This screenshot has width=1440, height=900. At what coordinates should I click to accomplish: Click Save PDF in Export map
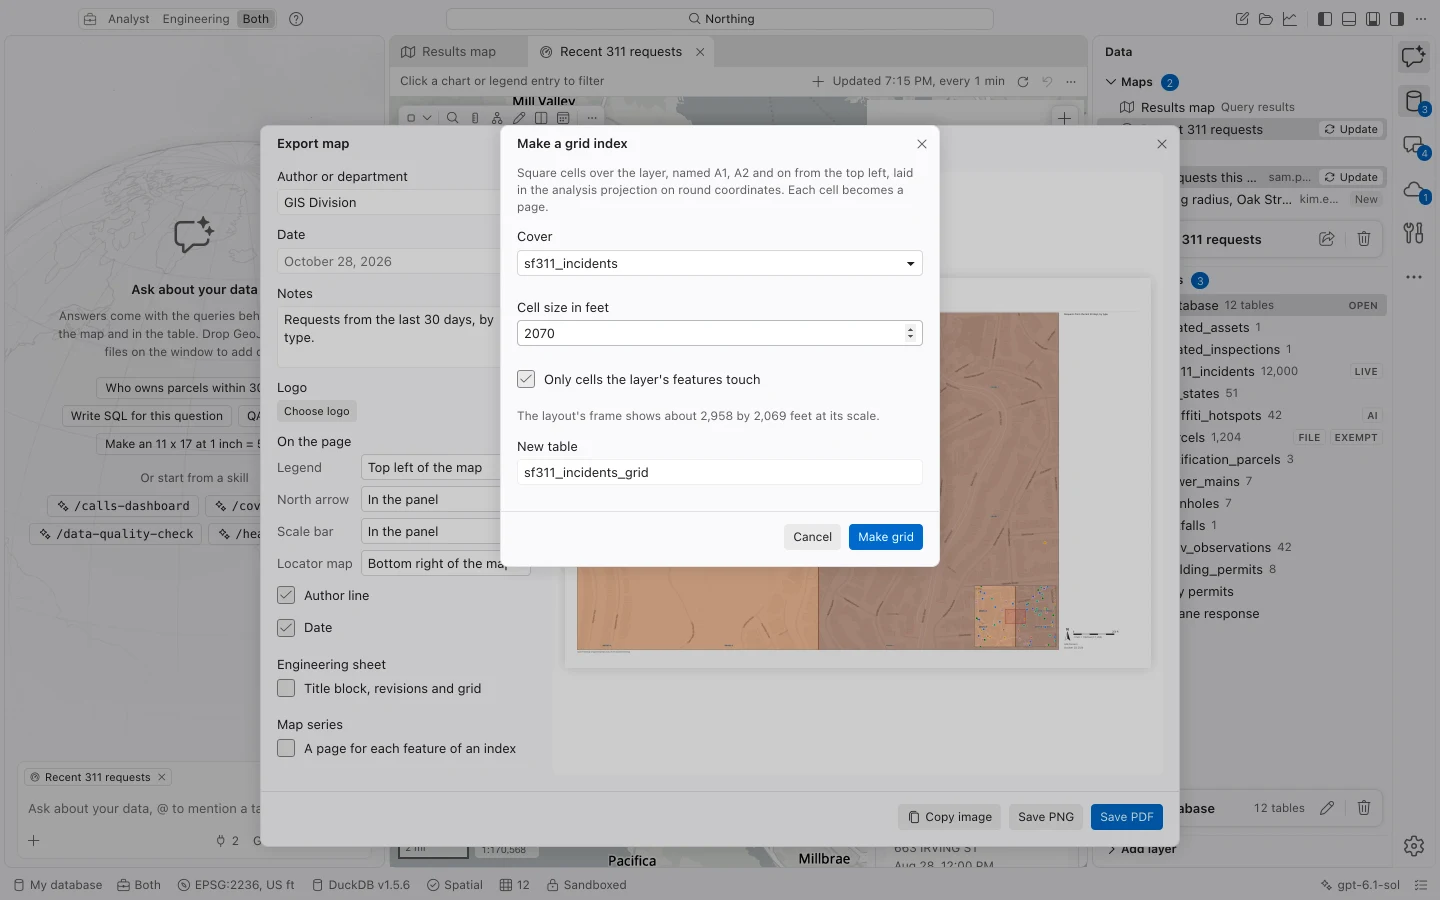1127,817
